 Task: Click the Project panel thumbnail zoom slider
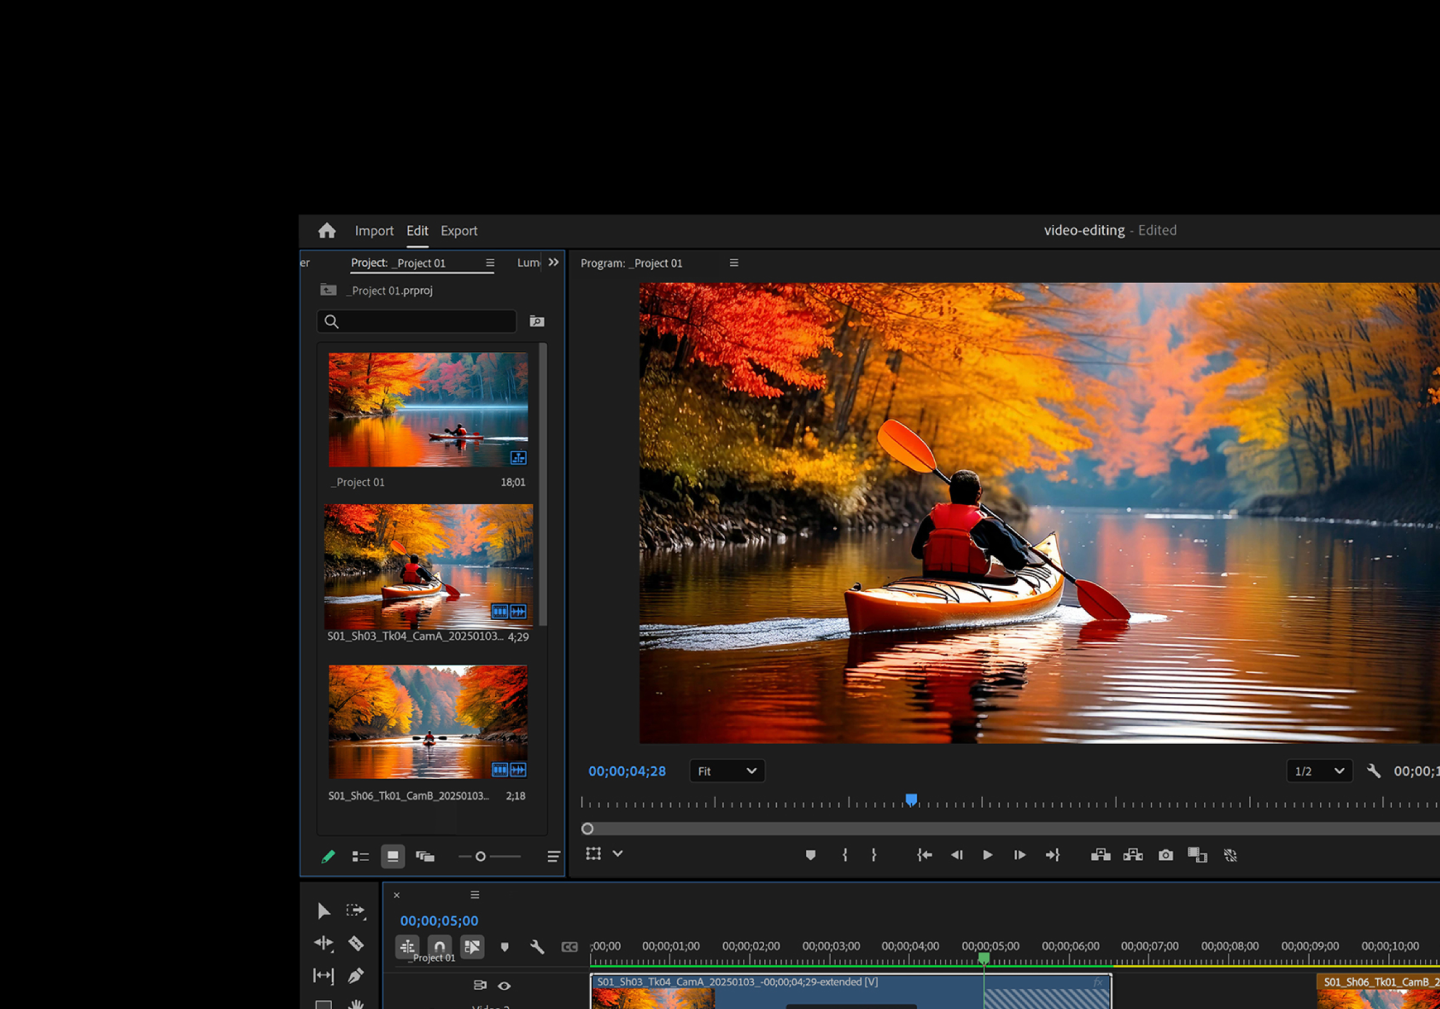coord(481,857)
